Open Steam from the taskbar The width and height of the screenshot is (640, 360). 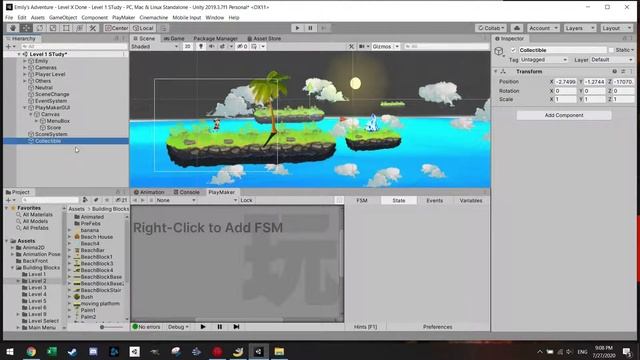(x=73, y=351)
